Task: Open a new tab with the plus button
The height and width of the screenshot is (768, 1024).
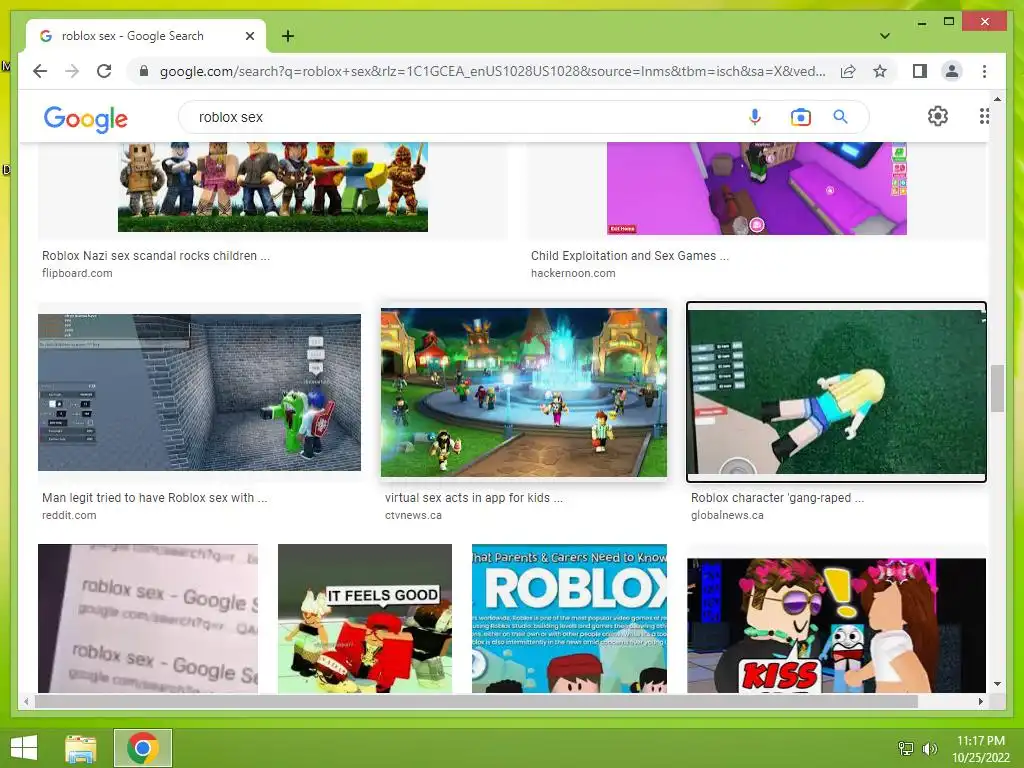Action: pyautogui.click(x=287, y=36)
